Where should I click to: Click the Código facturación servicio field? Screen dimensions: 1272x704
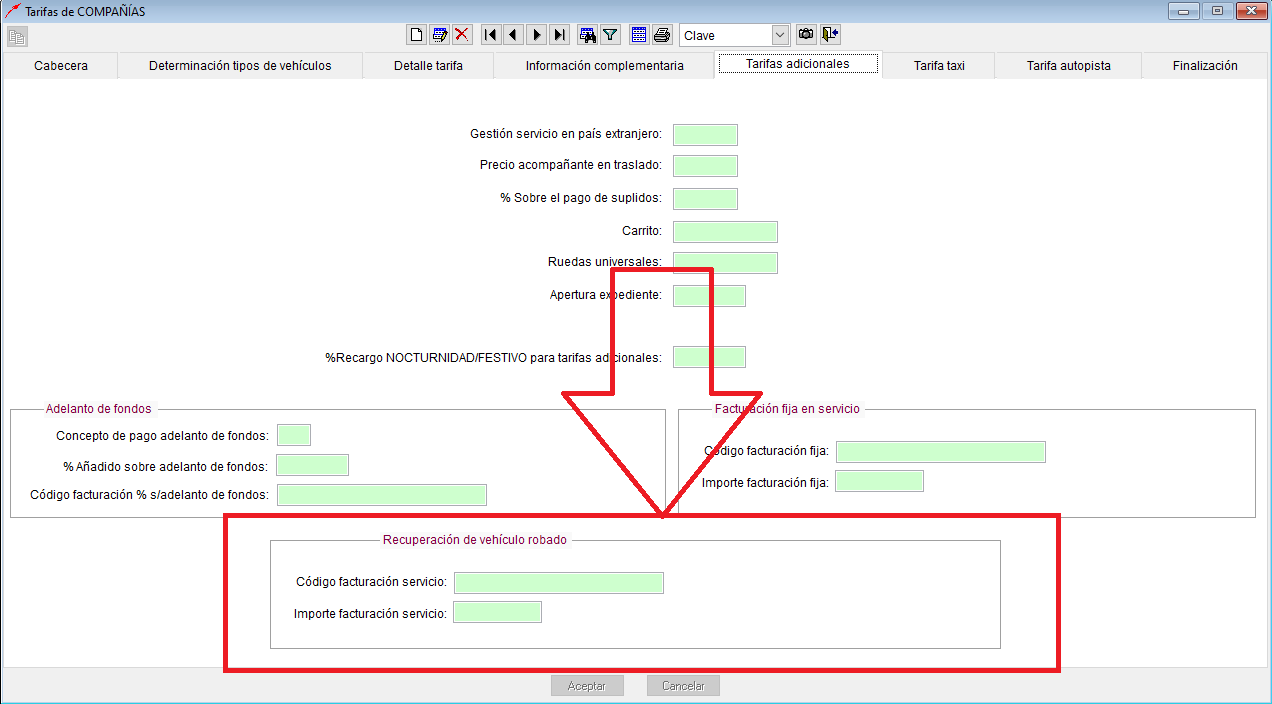pyautogui.click(x=558, y=583)
